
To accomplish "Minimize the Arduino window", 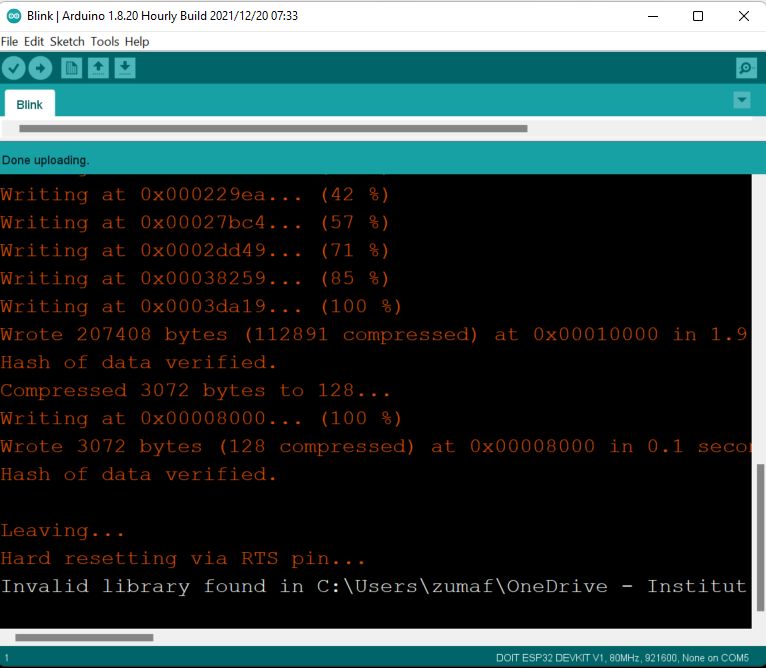I will click(x=653, y=16).
